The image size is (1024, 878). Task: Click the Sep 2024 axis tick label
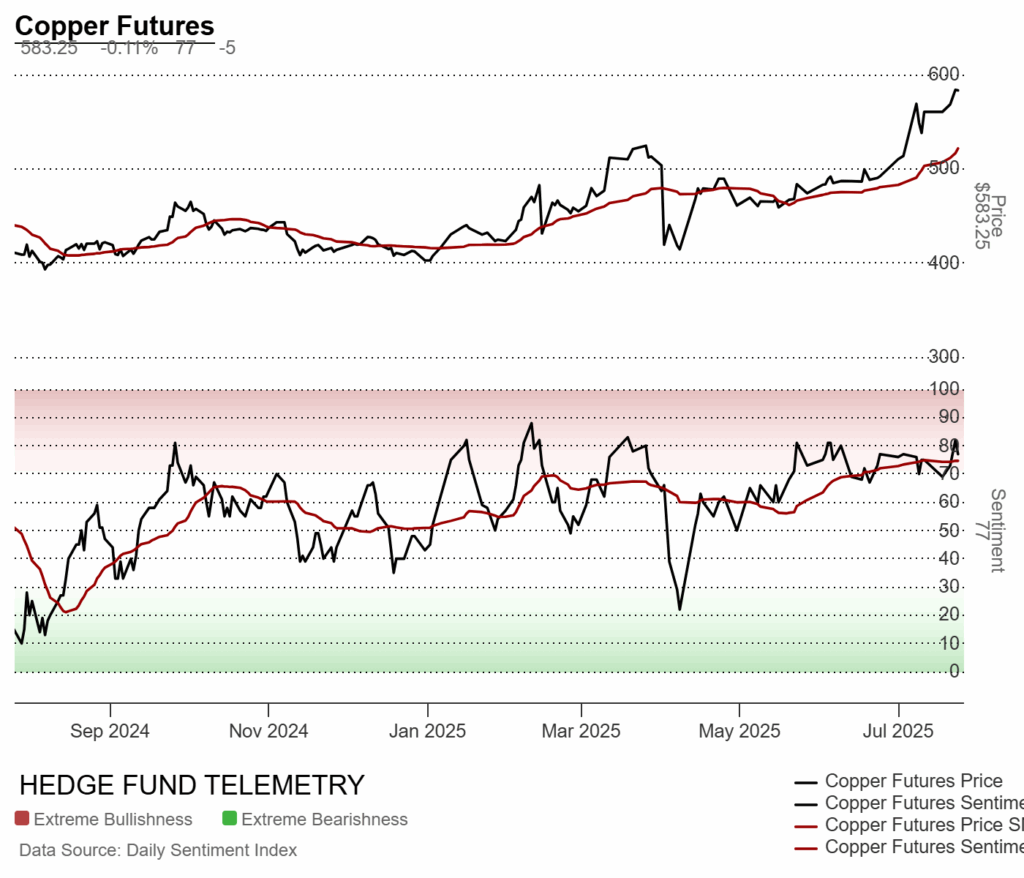coord(110,730)
